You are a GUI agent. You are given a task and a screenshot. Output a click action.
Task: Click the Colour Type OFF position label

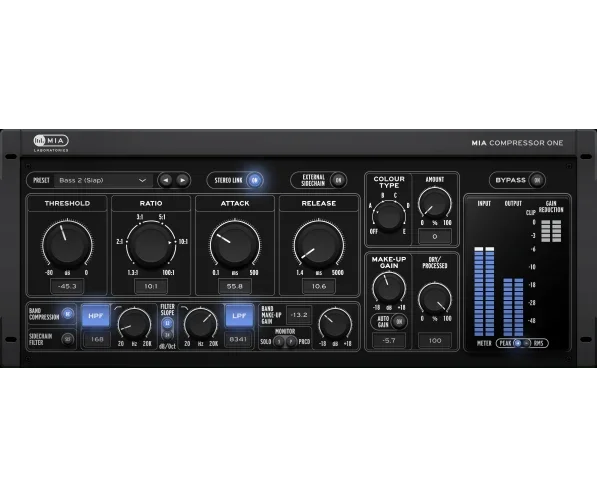click(x=374, y=232)
